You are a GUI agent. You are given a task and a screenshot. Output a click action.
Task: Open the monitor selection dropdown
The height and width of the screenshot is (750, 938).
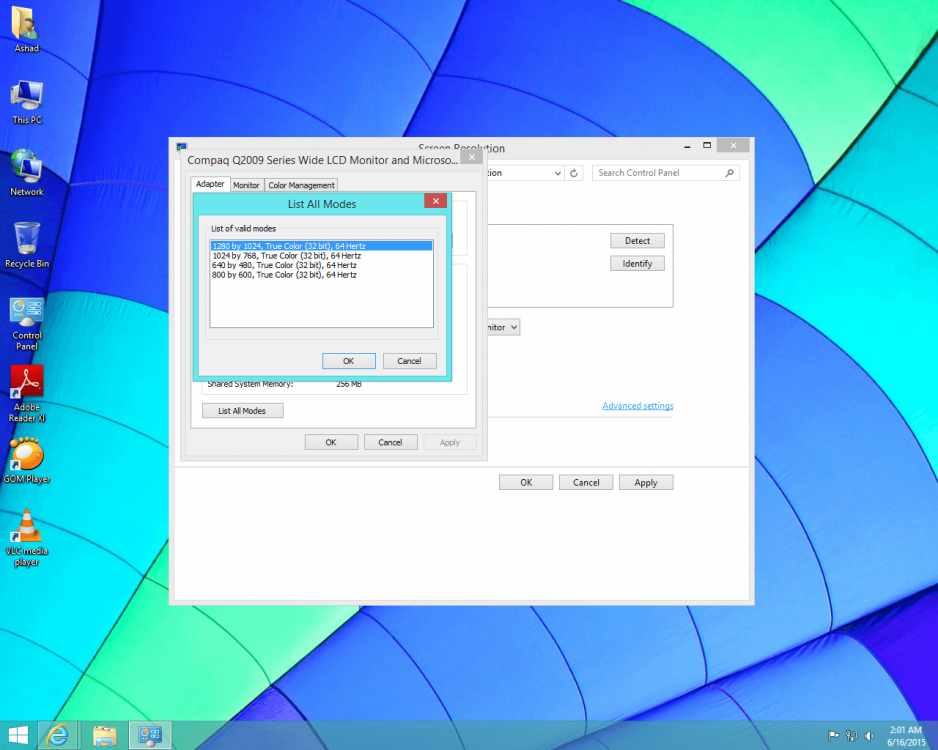504,327
